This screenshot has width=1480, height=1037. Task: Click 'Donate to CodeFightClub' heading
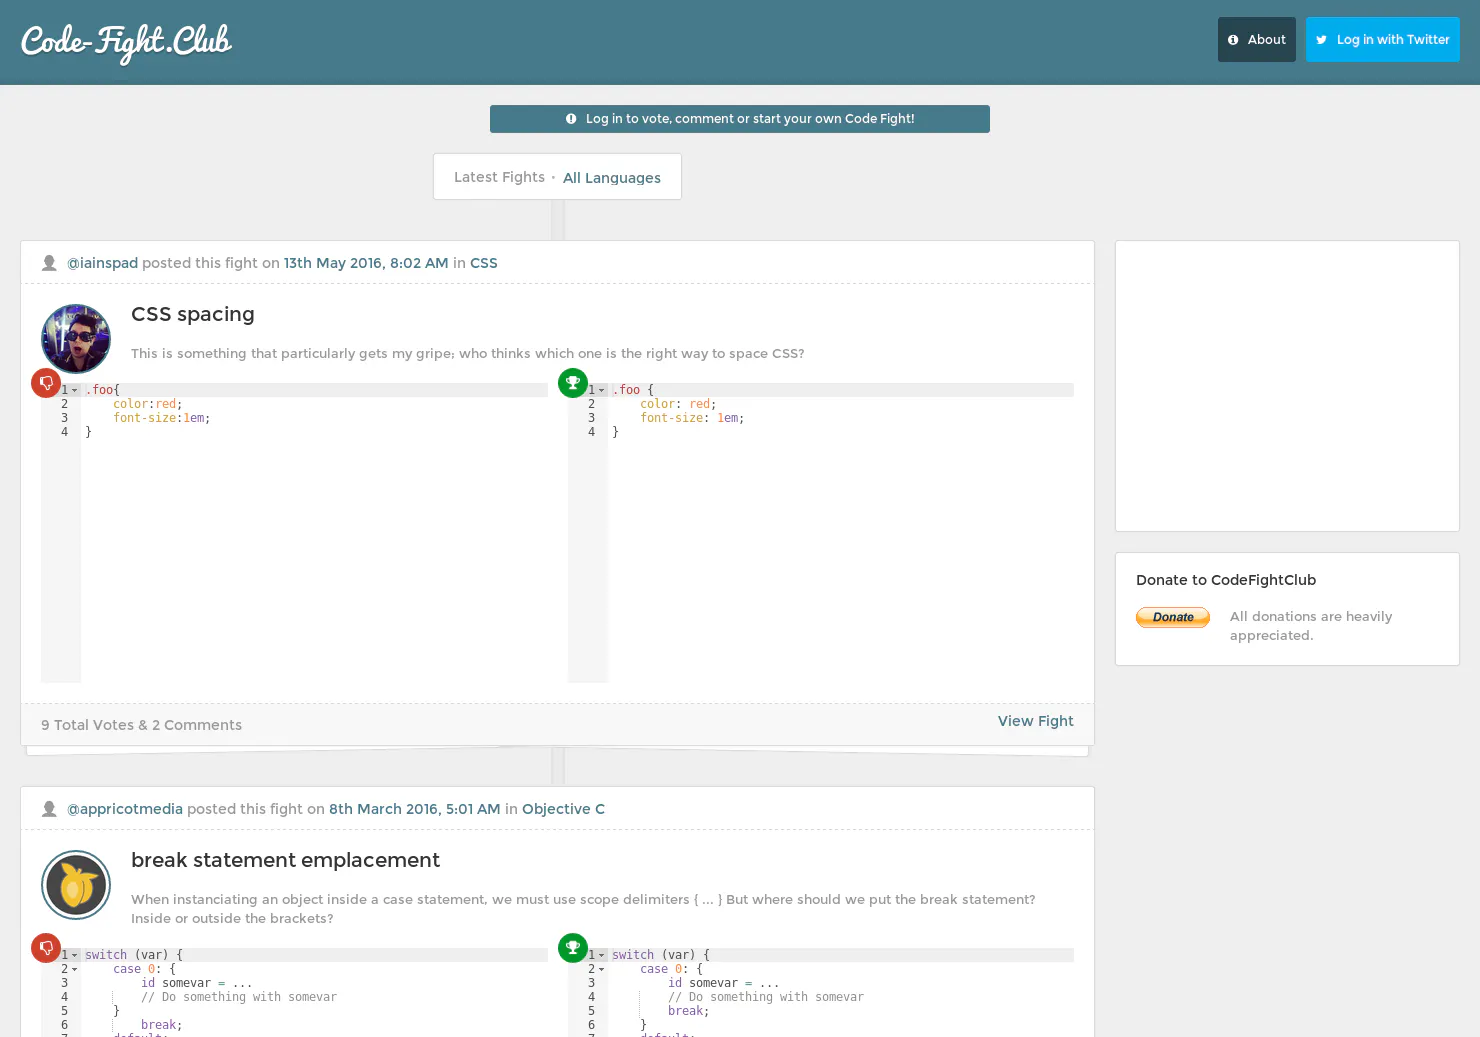pyautogui.click(x=1226, y=580)
